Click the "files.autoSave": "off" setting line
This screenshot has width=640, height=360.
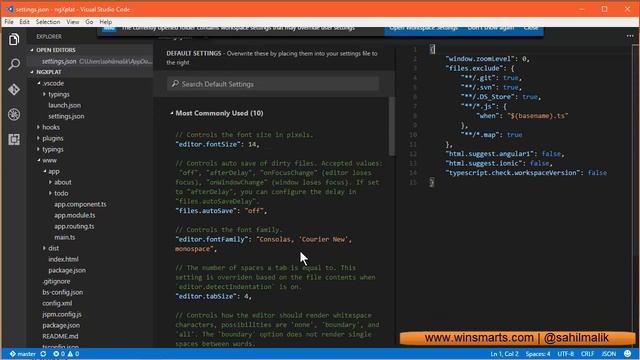(x=221, y=211)
